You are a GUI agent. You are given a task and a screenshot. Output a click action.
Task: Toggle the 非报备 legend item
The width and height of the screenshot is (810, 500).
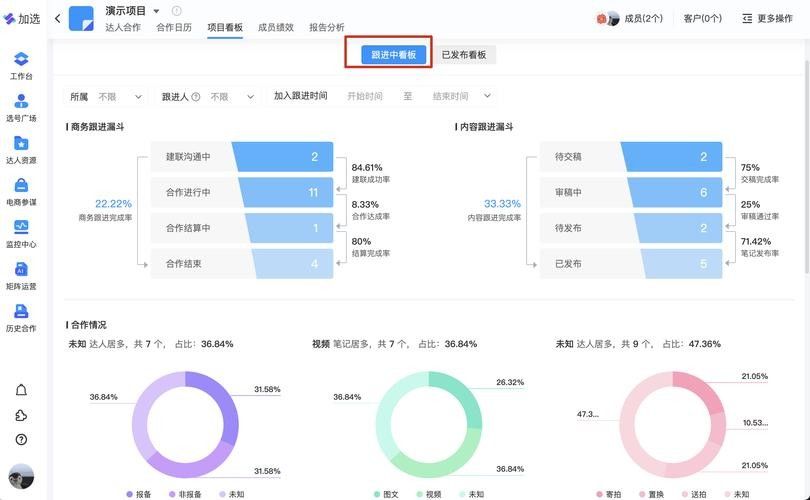point(185,494)
